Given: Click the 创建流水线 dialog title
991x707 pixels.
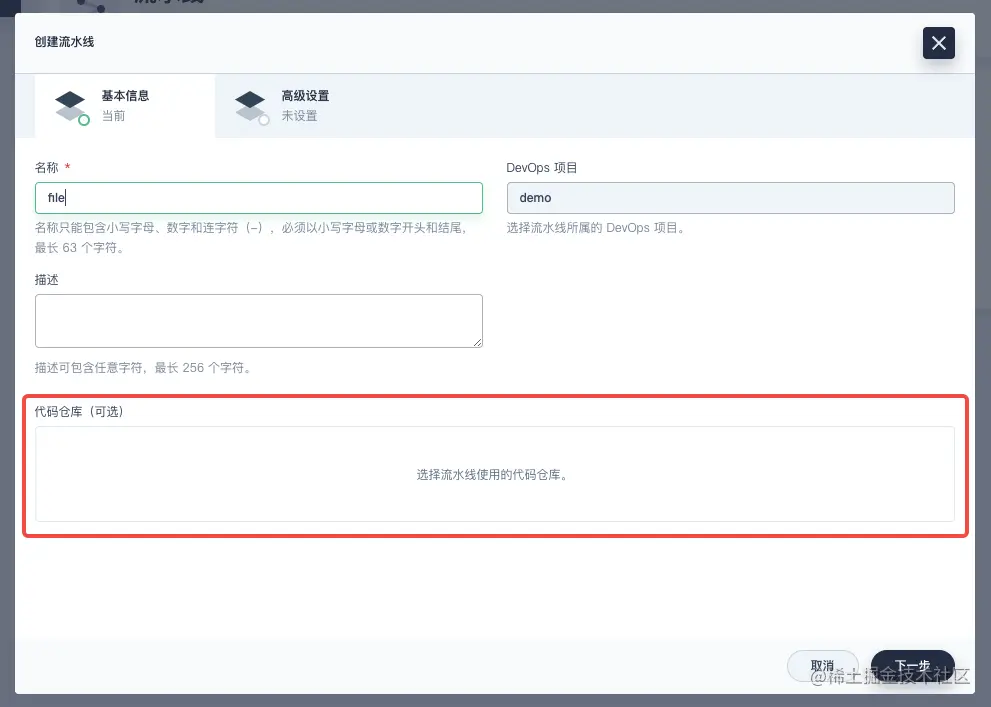Looking at the screenshot, I should tap(64, 42).
